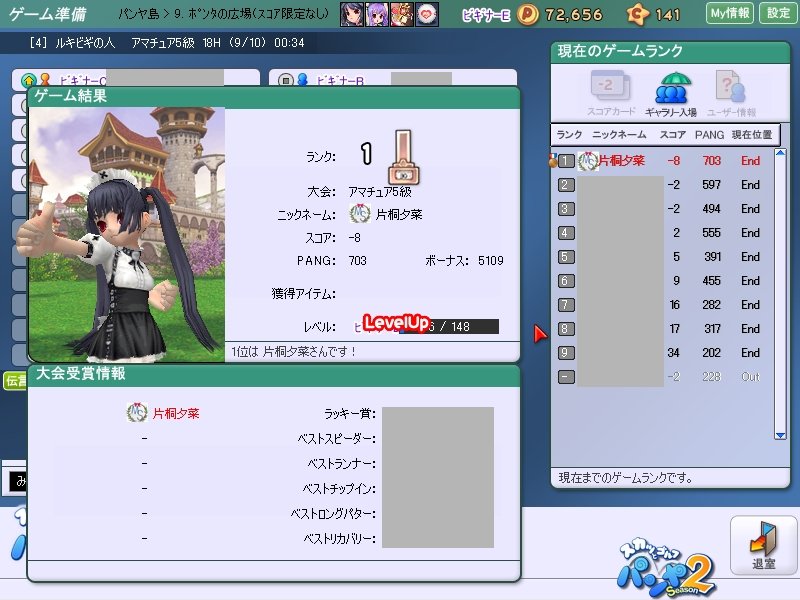
Task: Click the guild emblem beside 片桐夕菜 in game result
Action: (360, 213)
